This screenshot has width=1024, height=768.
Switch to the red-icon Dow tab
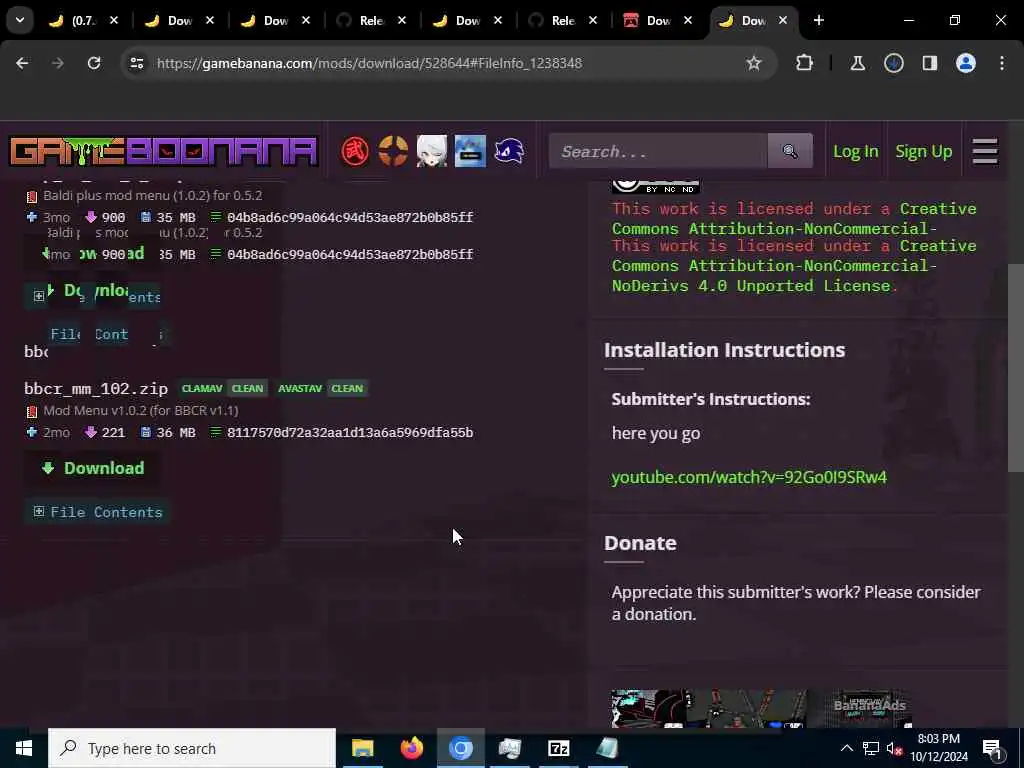[x=657, y=20]
